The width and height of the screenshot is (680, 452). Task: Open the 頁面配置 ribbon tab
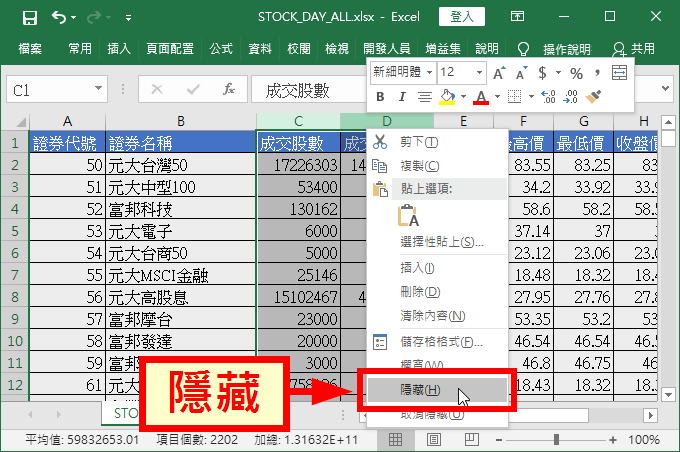[170, 49]
